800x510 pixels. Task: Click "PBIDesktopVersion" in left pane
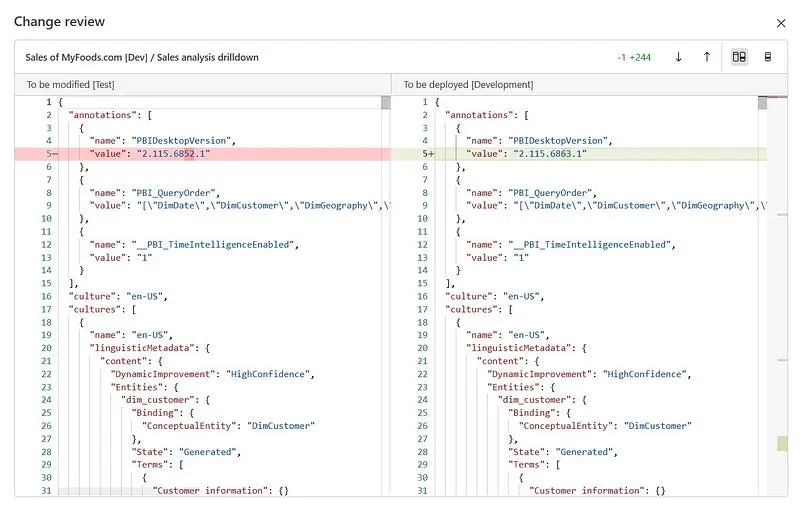pyautogui.click(x=181, y=141)
